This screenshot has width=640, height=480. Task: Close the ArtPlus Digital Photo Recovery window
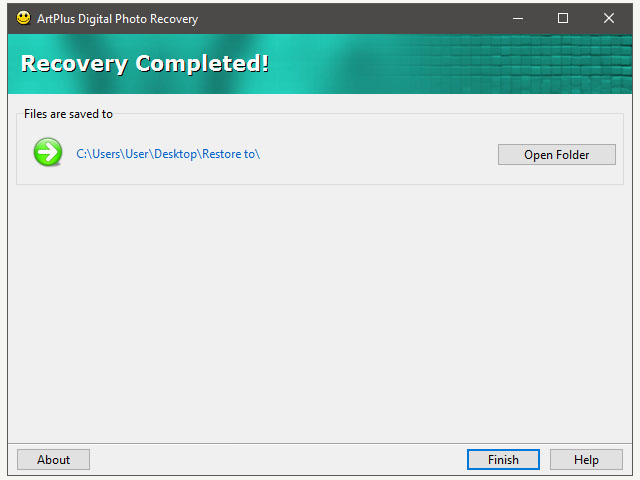(x=609, y=18)
